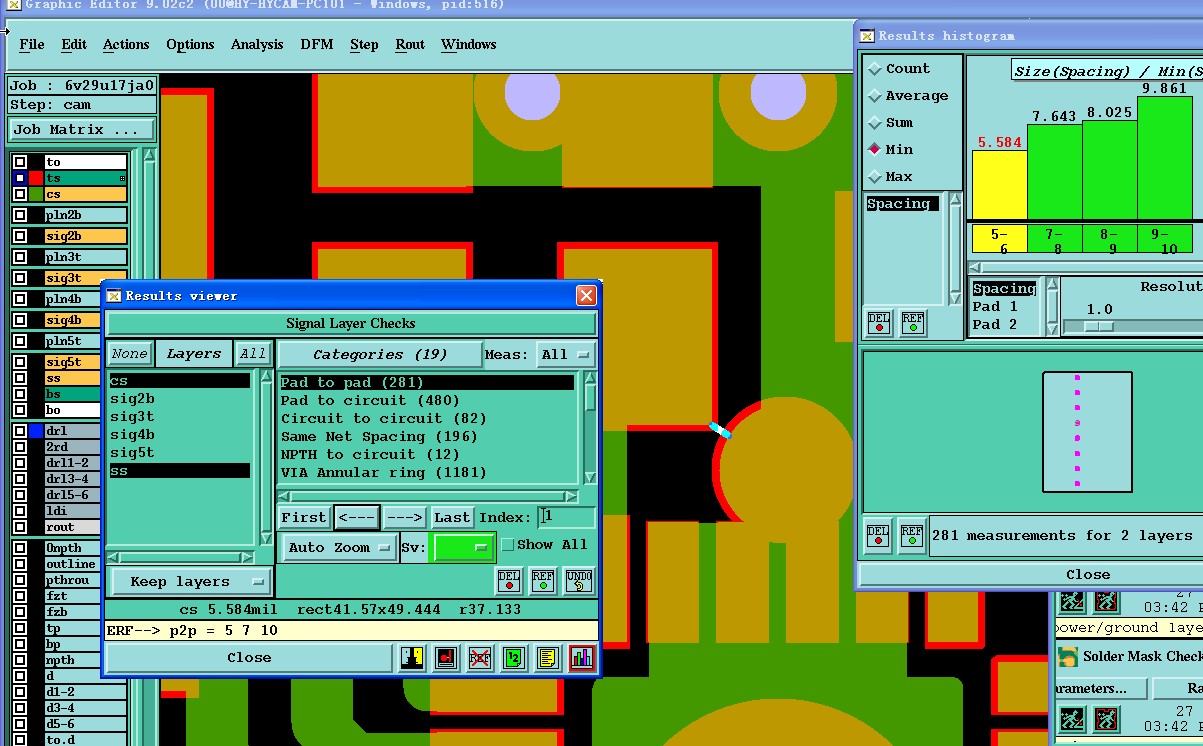Click DEL icon beside the measurements status text
The width and height of the screenshot is (1203, 746).
(x=878, y=536)
